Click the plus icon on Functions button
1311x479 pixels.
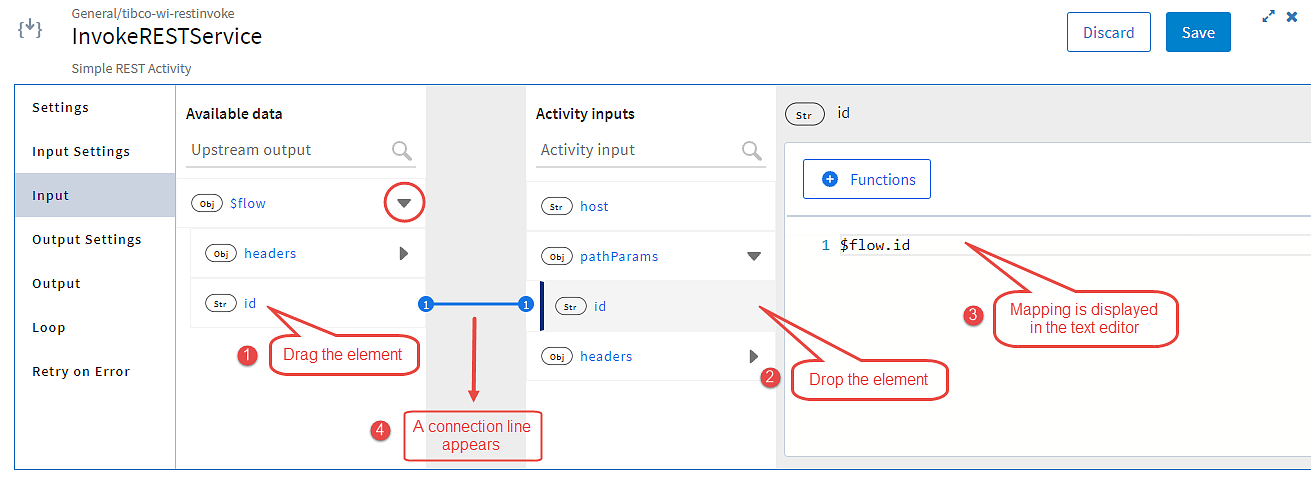click(829, 180)
